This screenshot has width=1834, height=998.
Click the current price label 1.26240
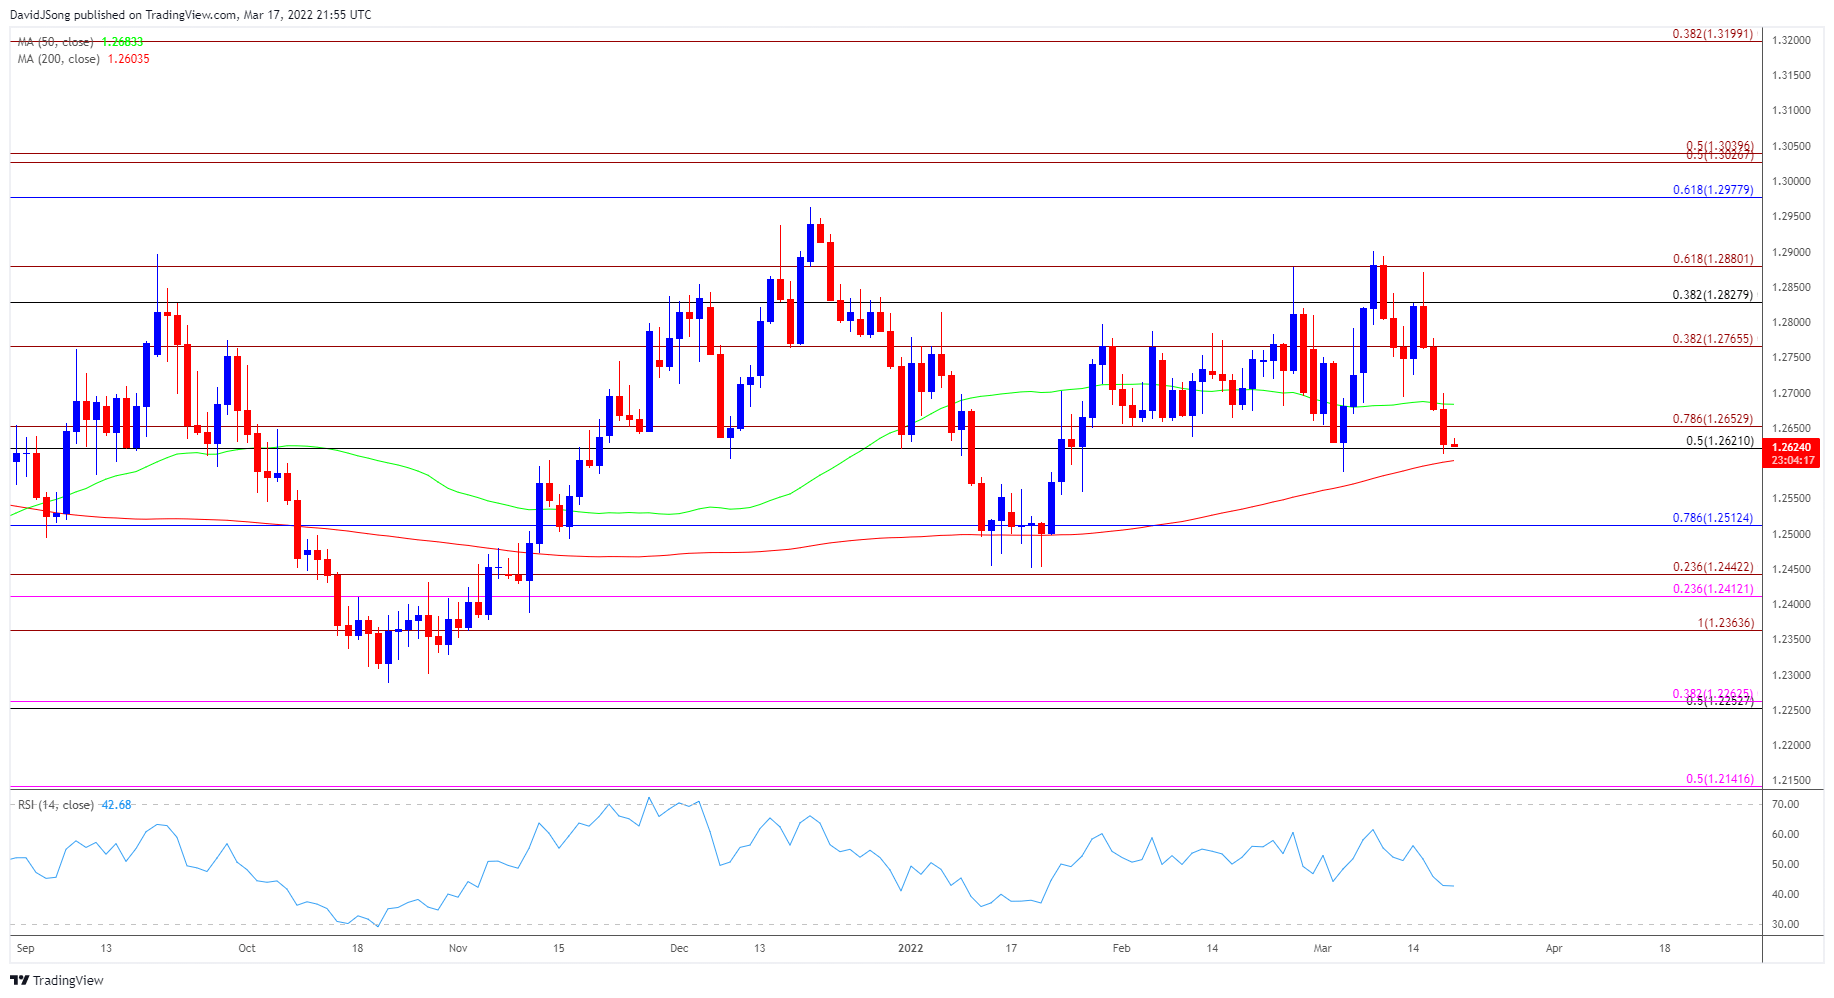point(1792,448)
